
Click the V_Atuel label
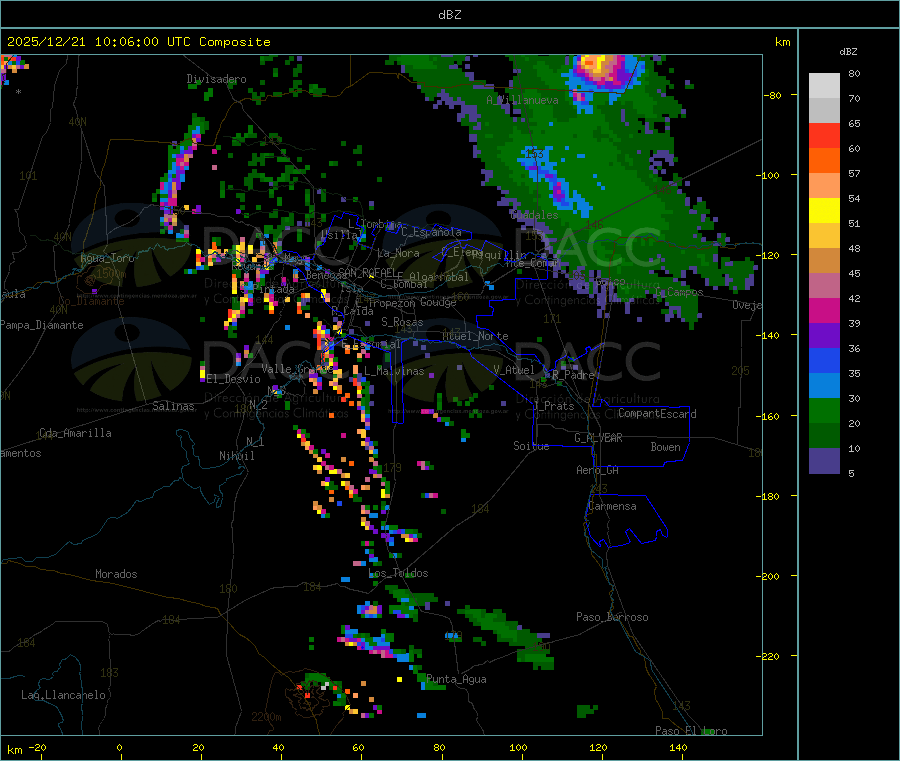[x=514, y=370]
